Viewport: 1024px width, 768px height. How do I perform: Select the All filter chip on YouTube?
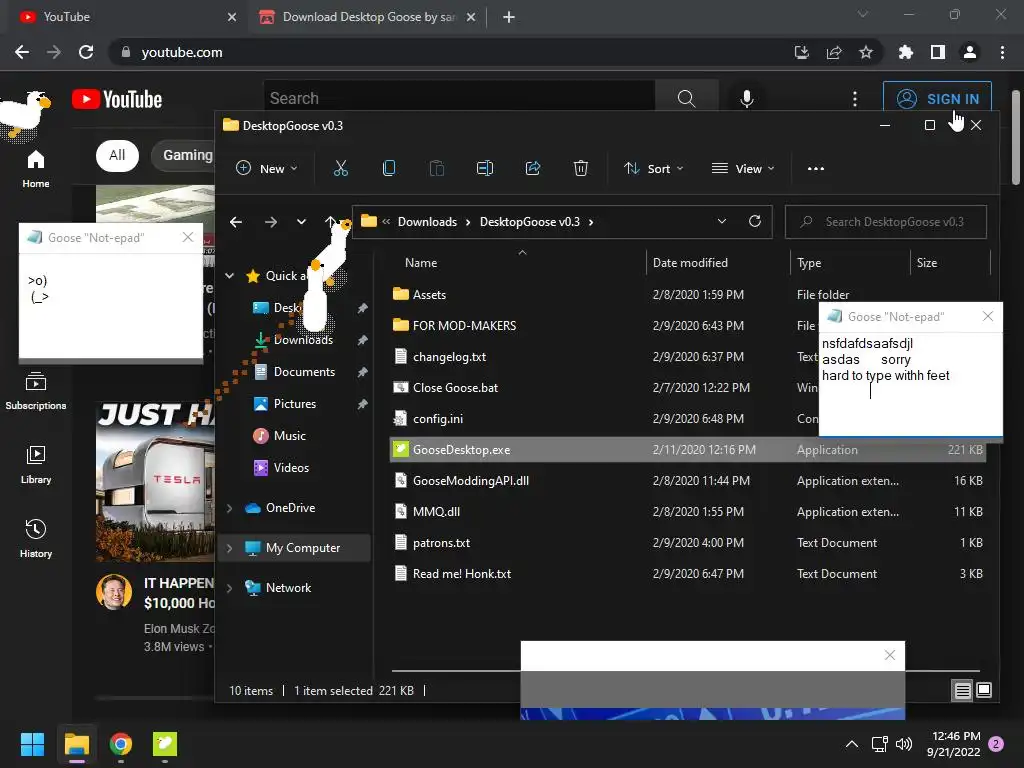click(x=118, y=155)
